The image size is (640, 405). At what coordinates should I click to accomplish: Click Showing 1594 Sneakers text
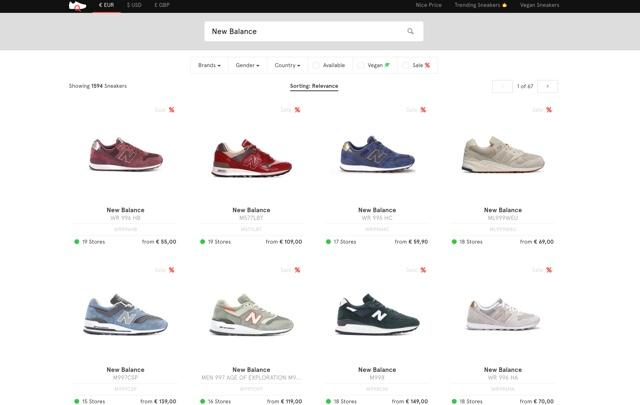coord(98,86)
